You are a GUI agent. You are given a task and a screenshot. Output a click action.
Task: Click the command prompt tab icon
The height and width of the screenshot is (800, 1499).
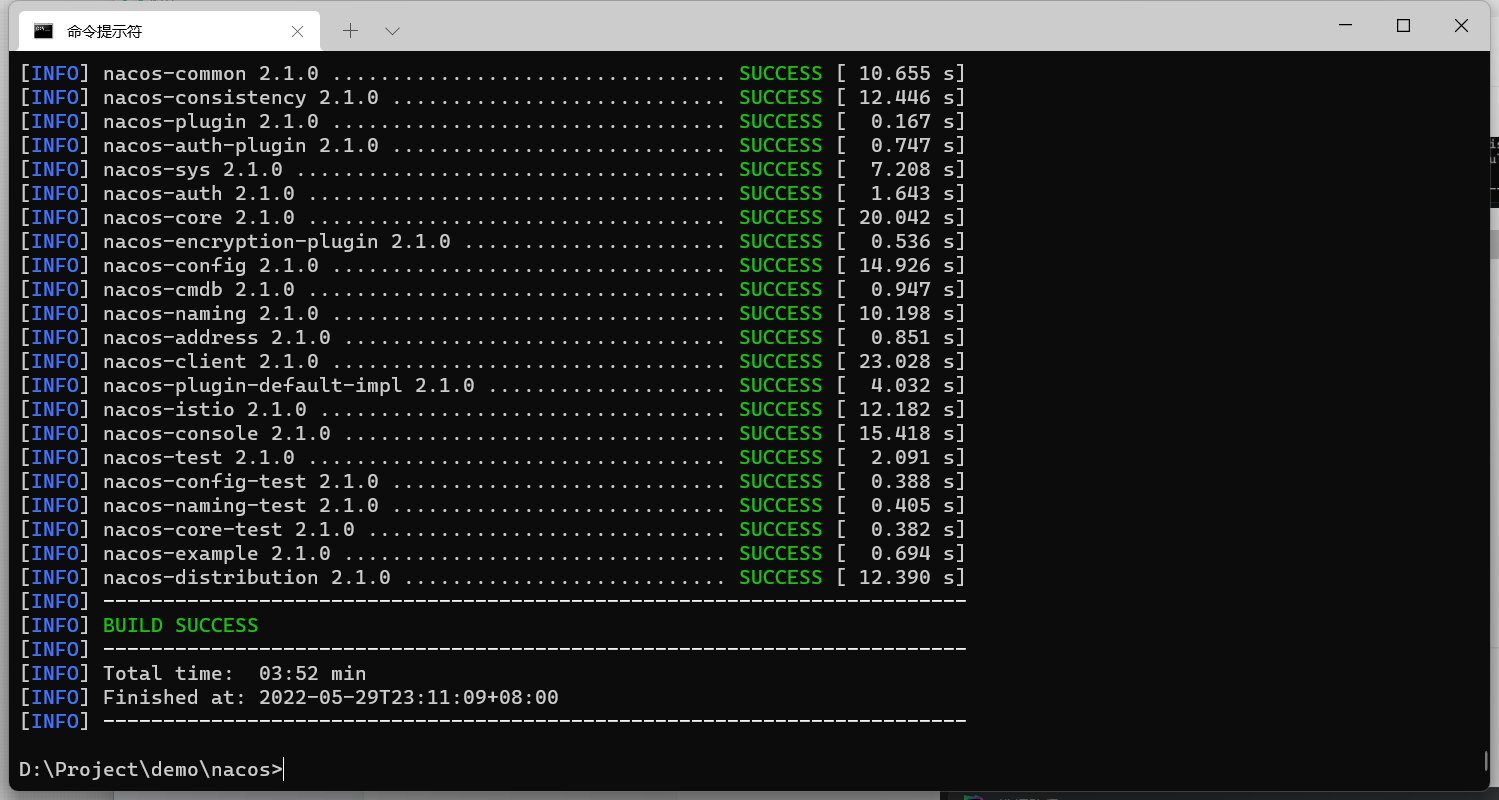click(43, 31)
